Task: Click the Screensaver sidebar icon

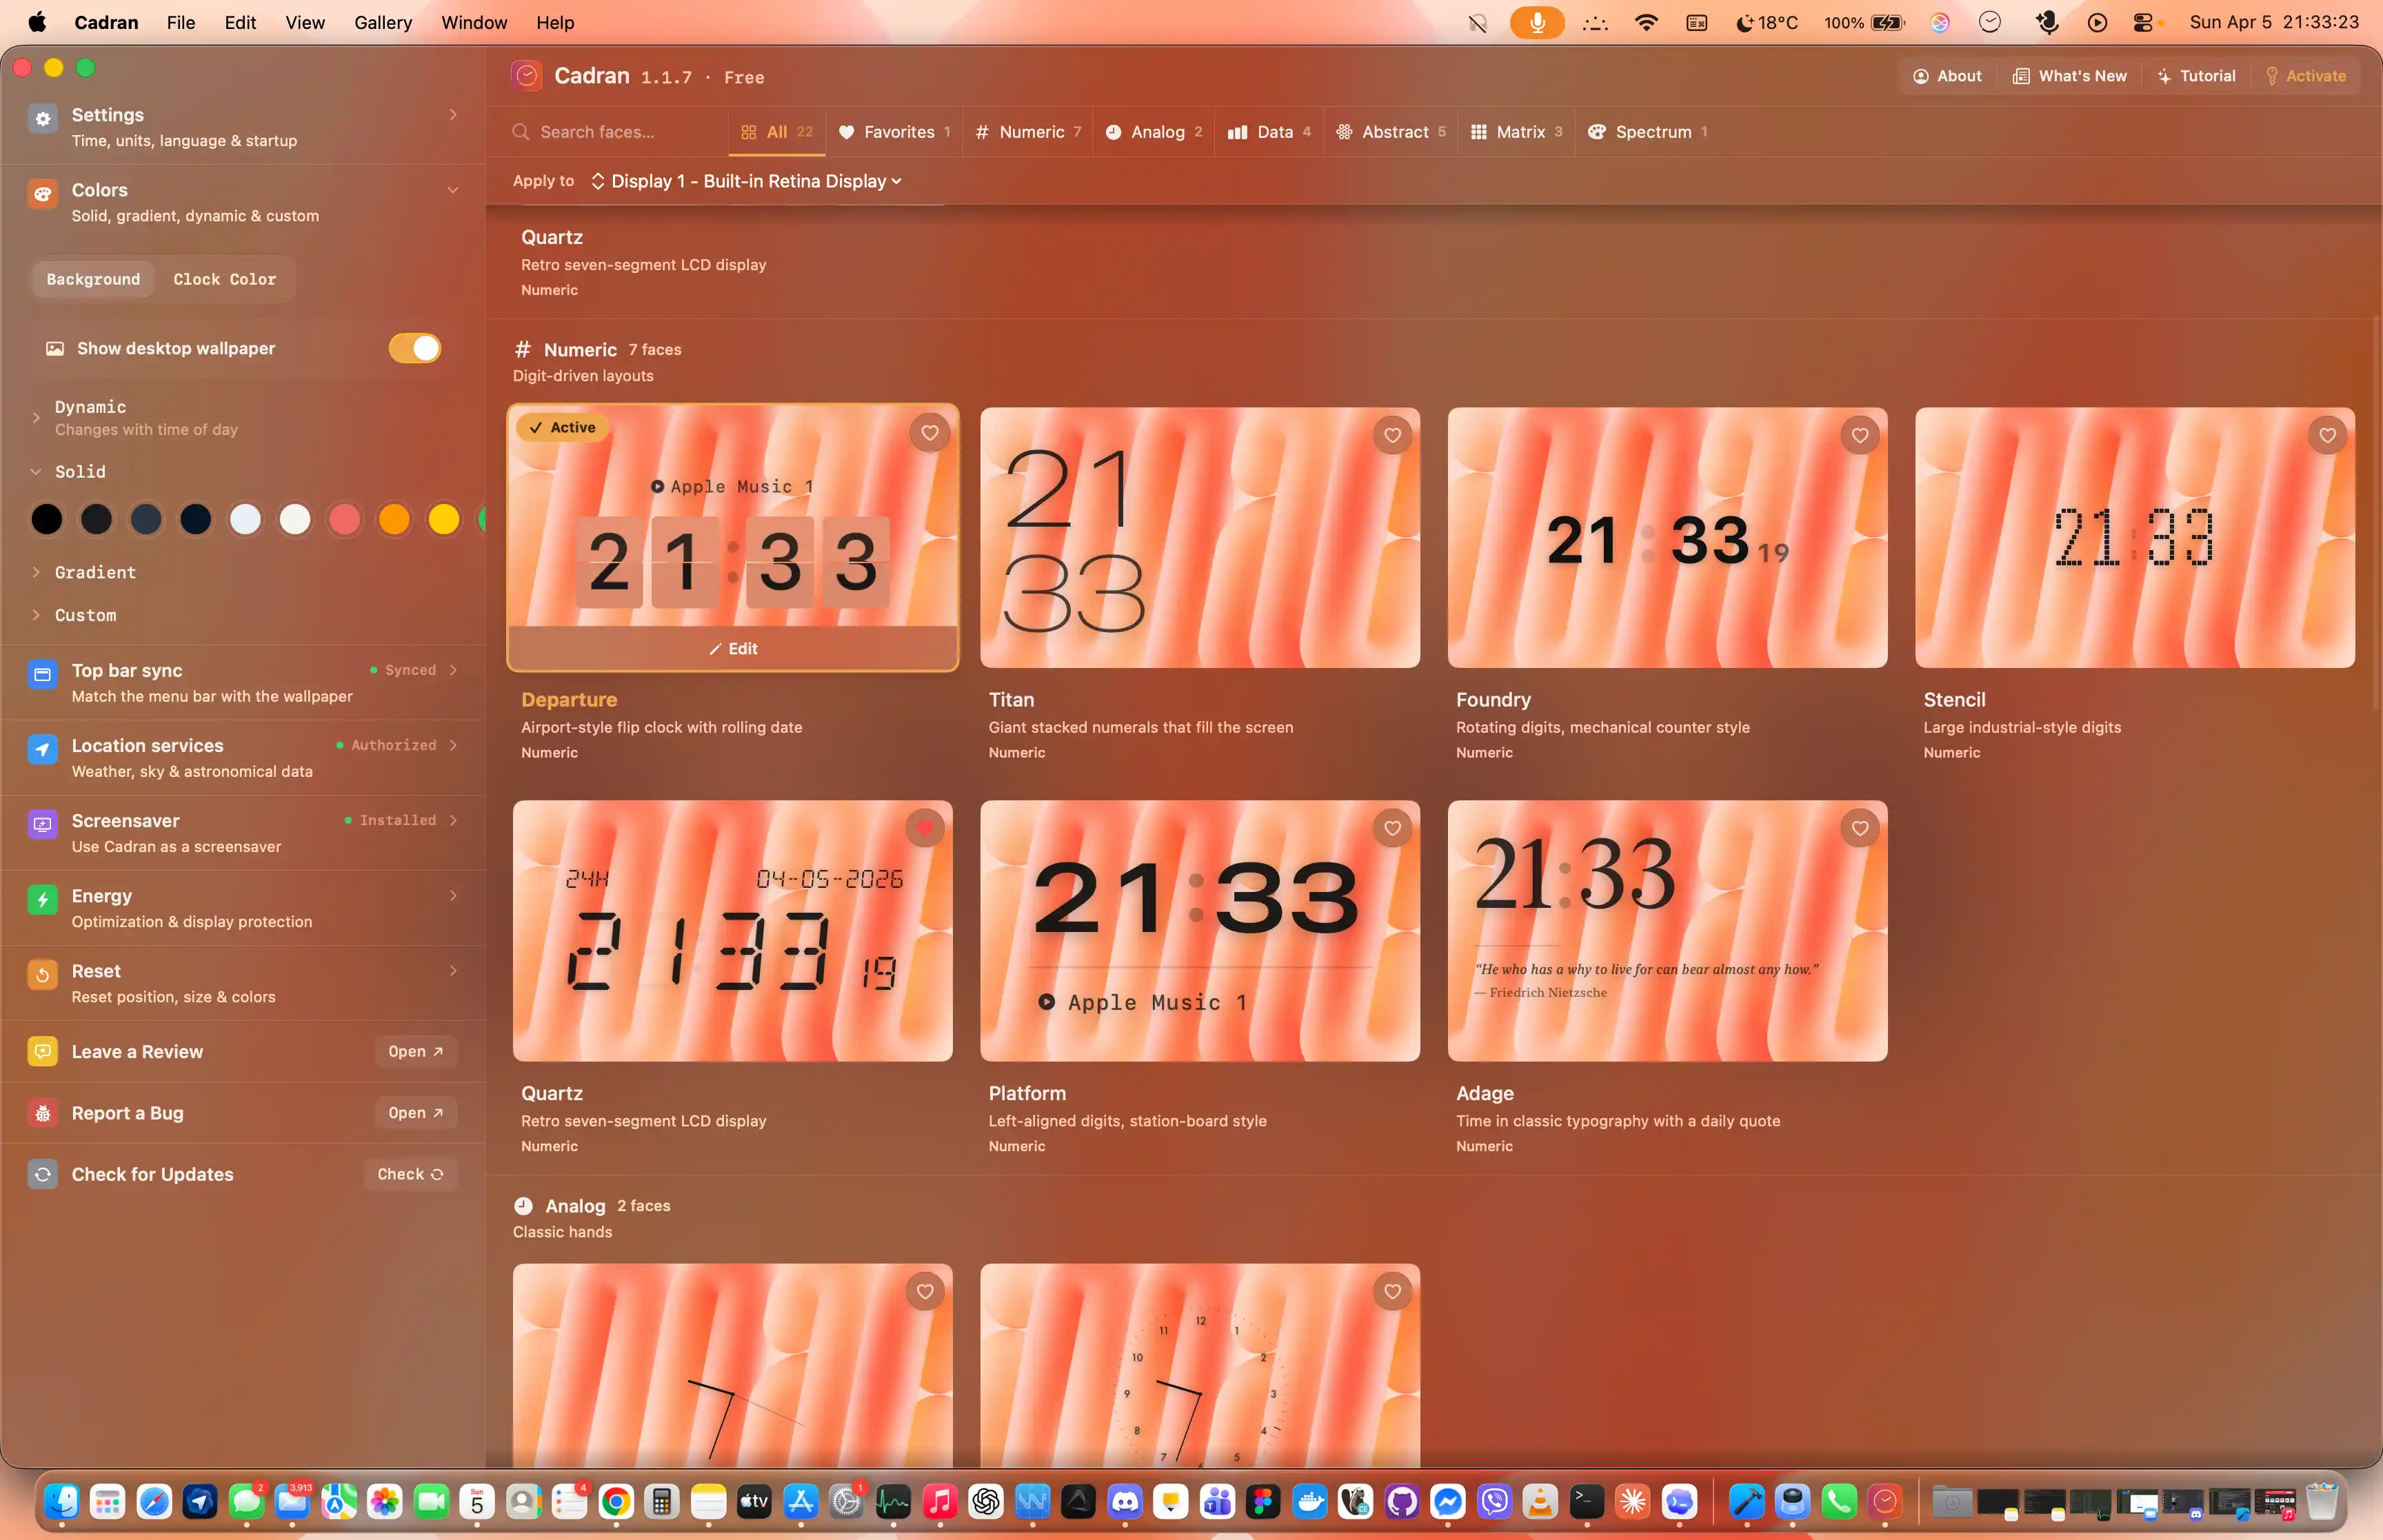Action: tap(42, 825)
